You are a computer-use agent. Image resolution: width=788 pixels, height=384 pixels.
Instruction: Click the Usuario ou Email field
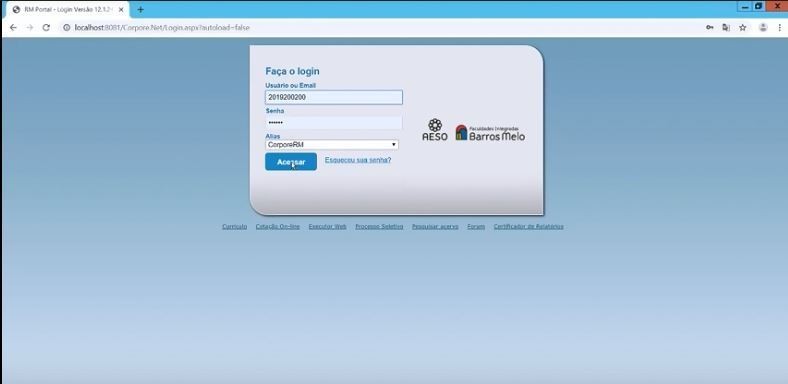click(x=334, y=98)
